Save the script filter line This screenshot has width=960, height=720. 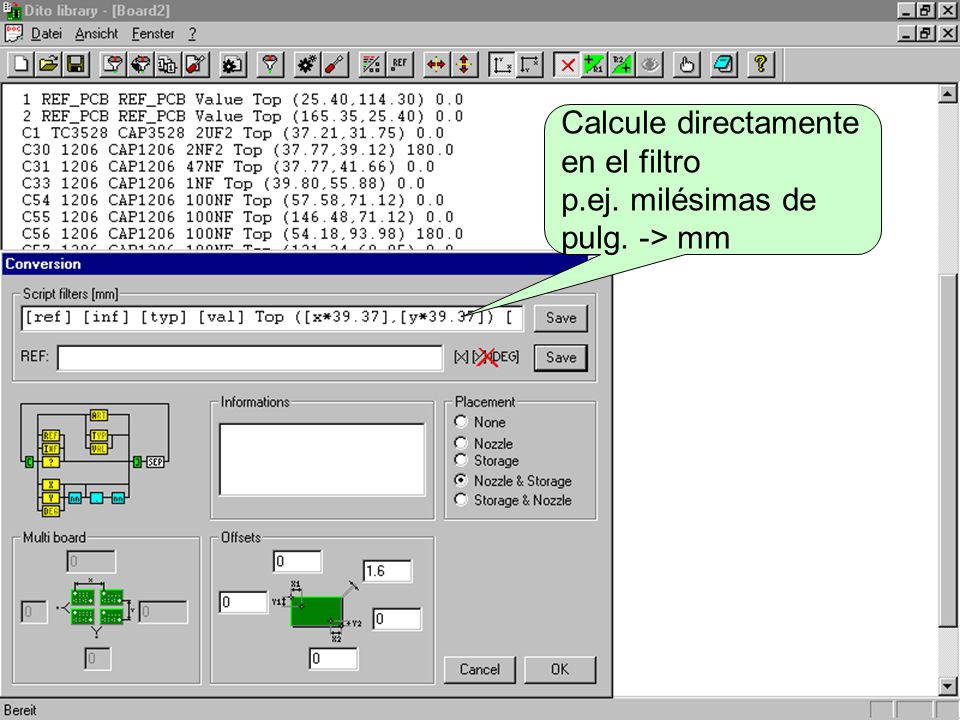tap(561, 318)
